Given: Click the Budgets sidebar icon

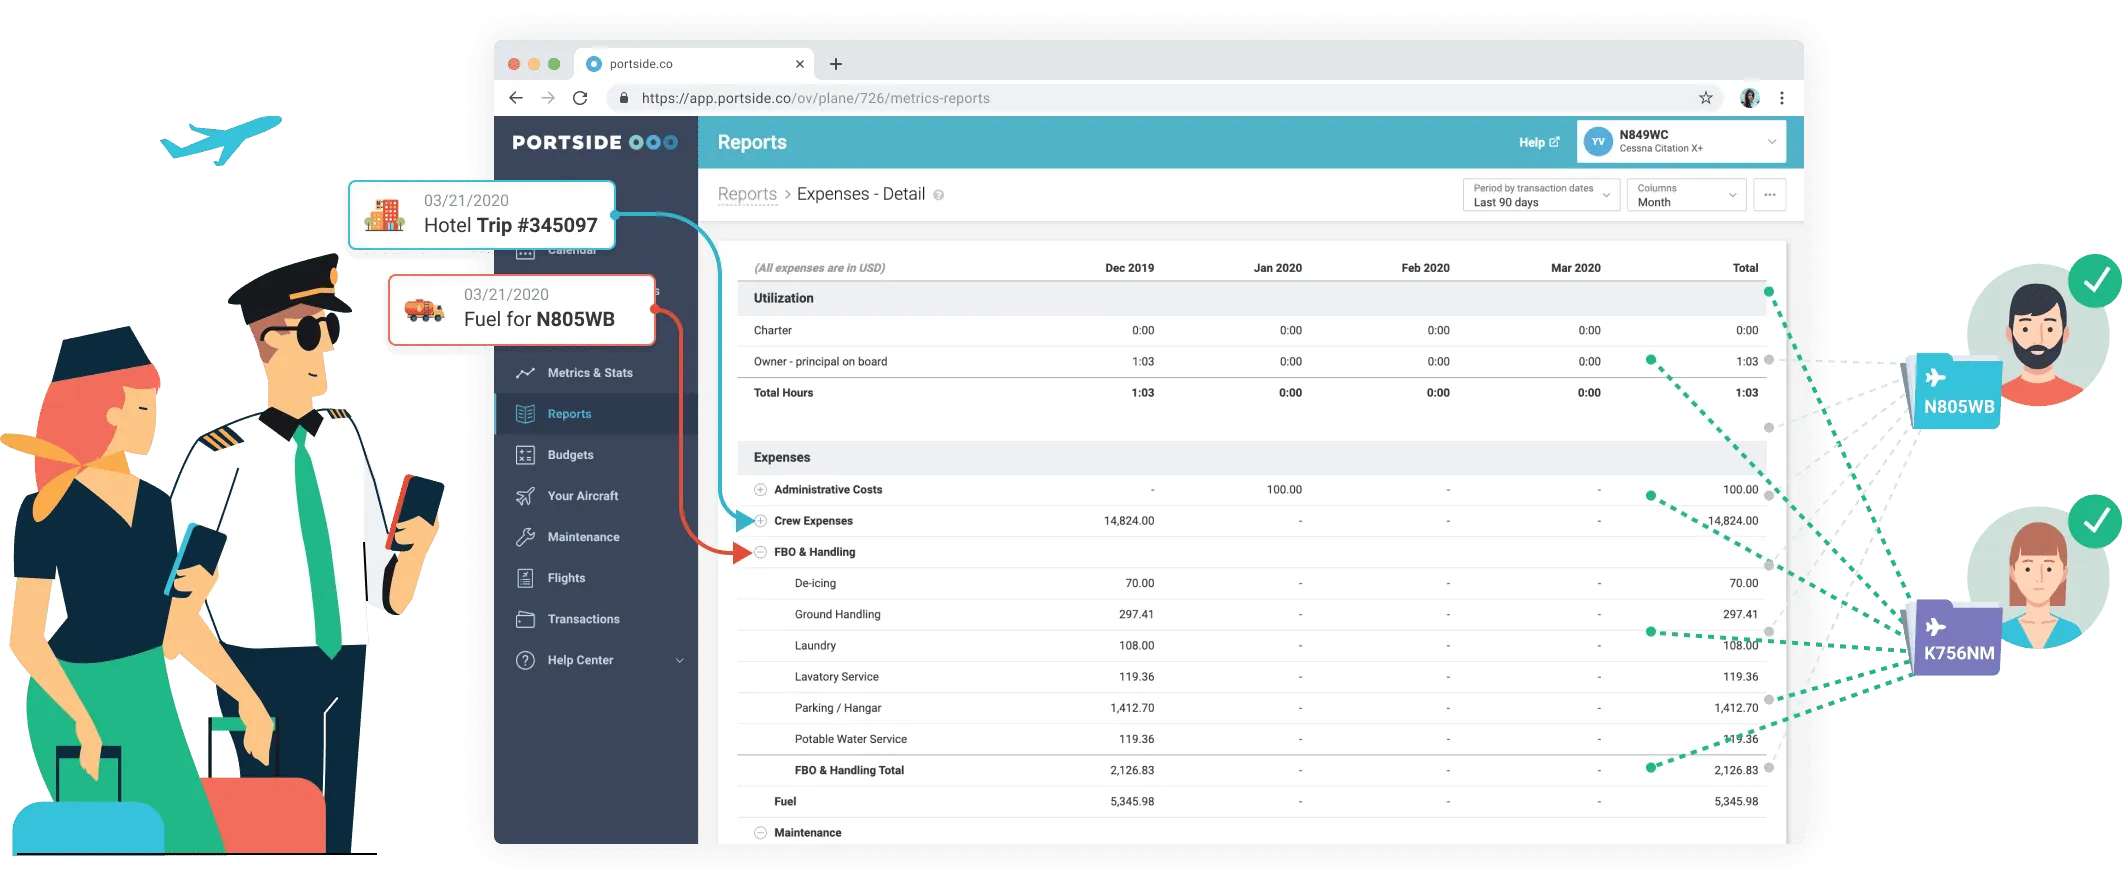Looking at the screenshot, I should (x=525, y=455).
